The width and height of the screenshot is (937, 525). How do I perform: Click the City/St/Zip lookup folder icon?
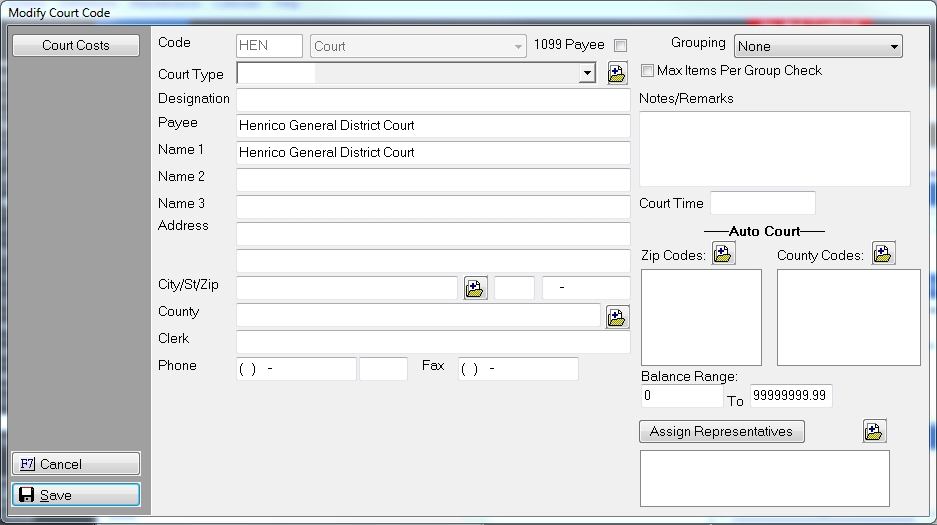click(x=475, y=289)
